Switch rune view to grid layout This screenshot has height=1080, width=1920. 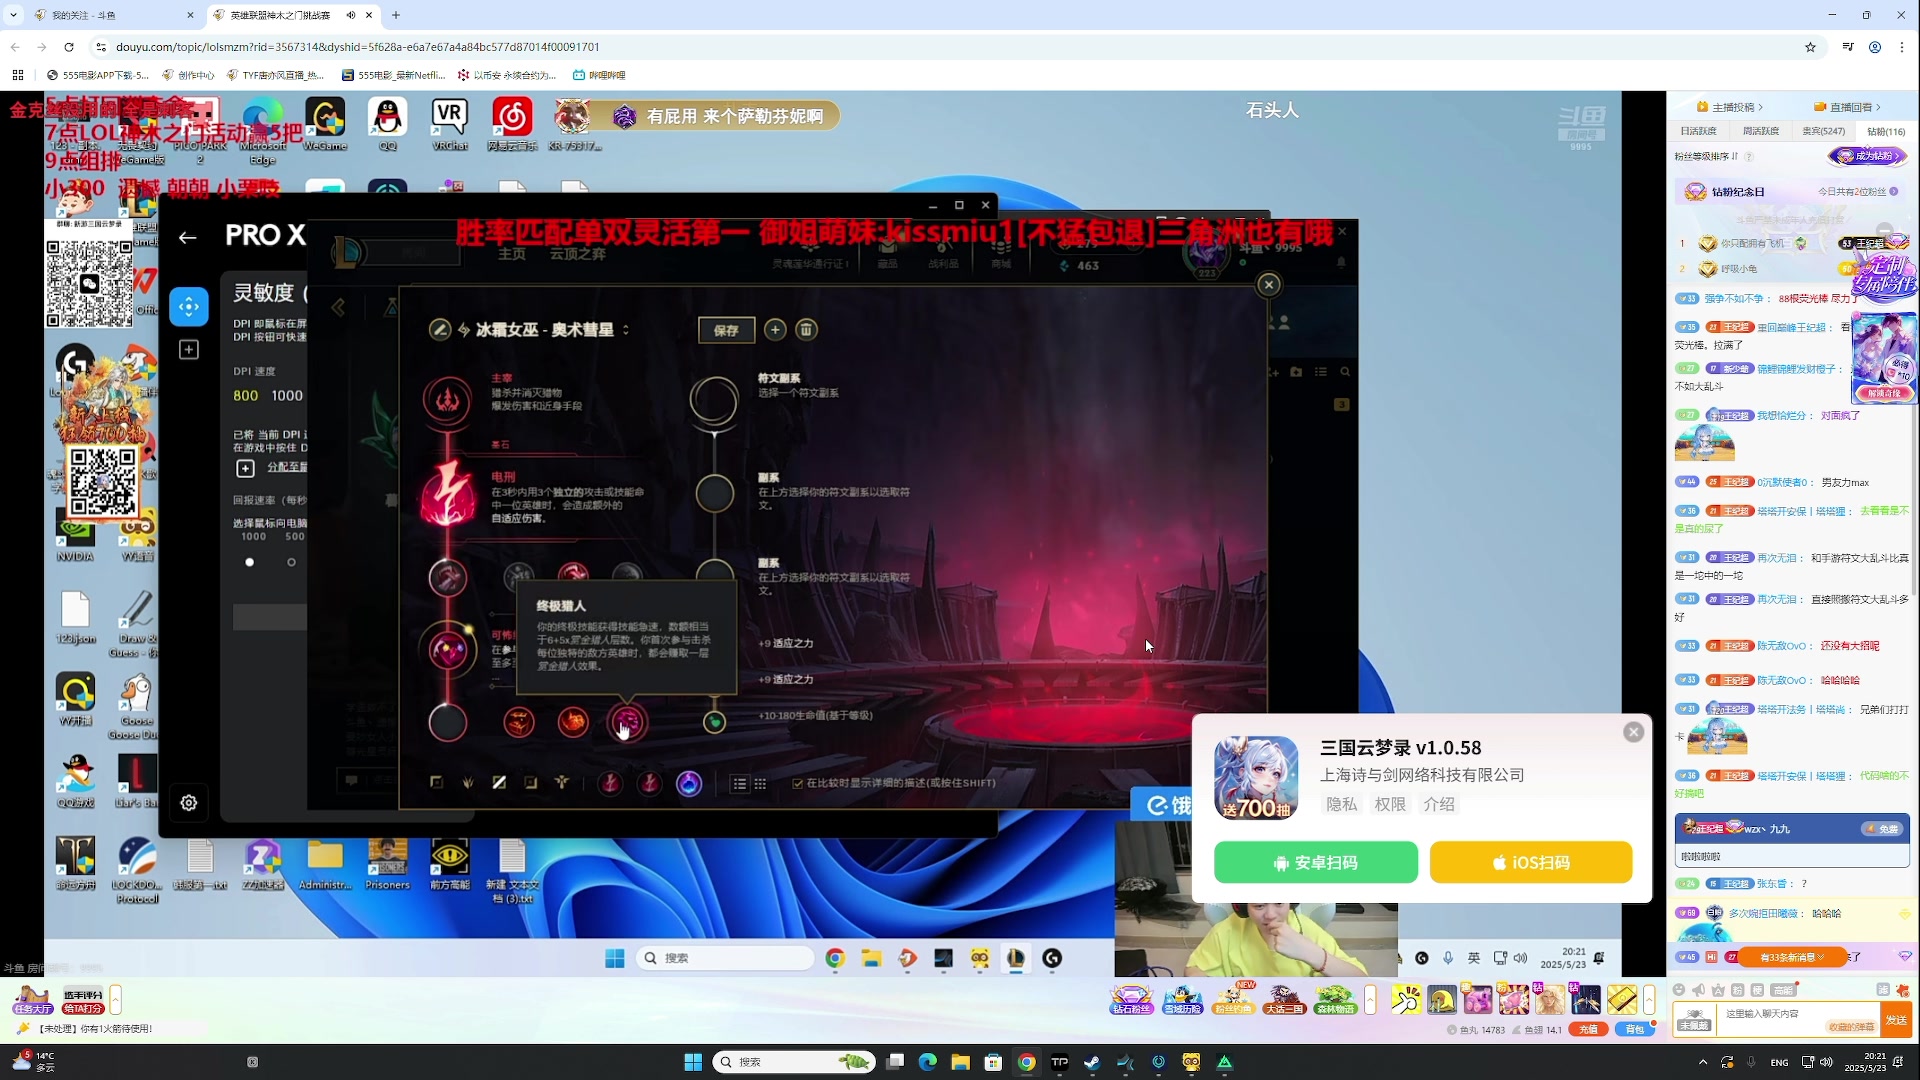[x=760, y=784]
